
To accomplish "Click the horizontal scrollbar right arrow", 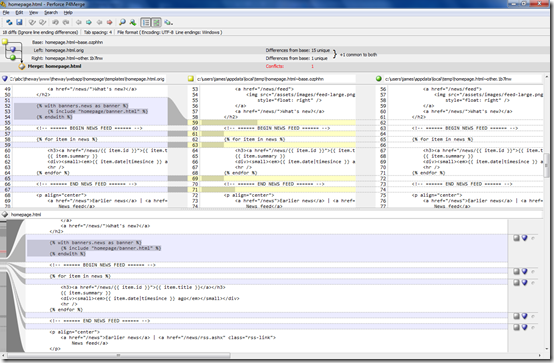I will [x=540, y=355].
